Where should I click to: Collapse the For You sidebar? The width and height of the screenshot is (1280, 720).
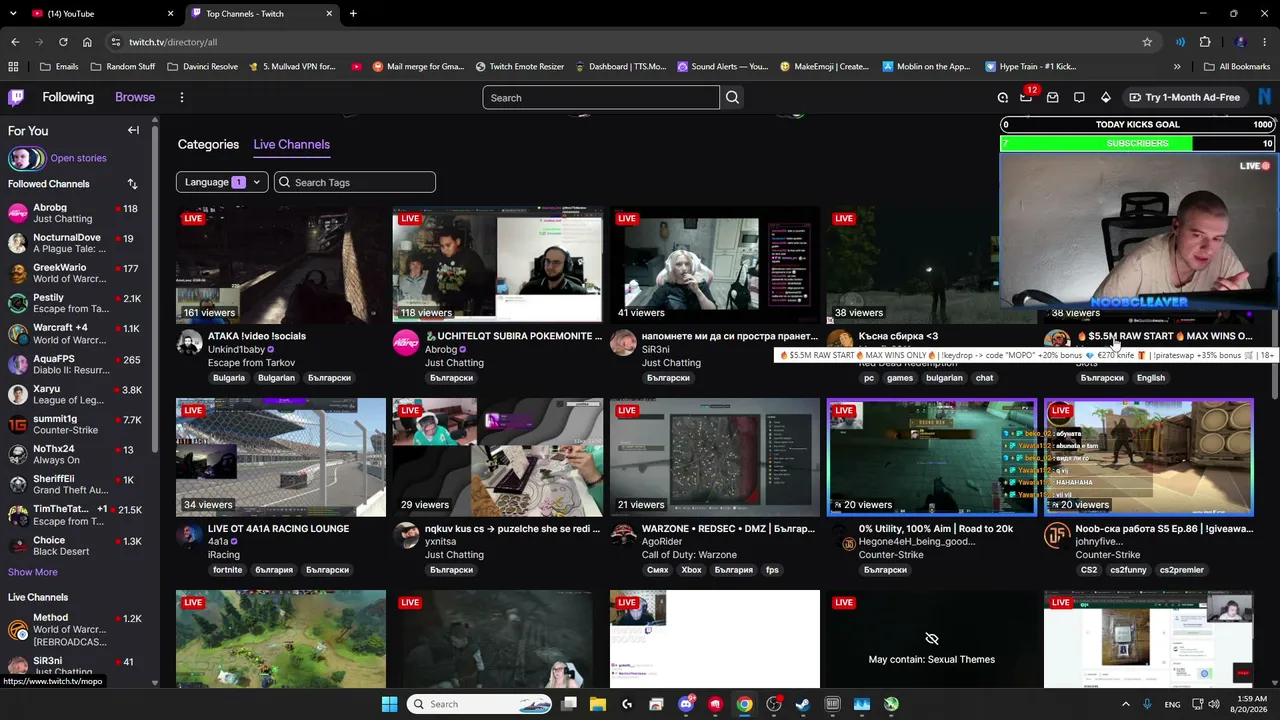tap(133, 130)
